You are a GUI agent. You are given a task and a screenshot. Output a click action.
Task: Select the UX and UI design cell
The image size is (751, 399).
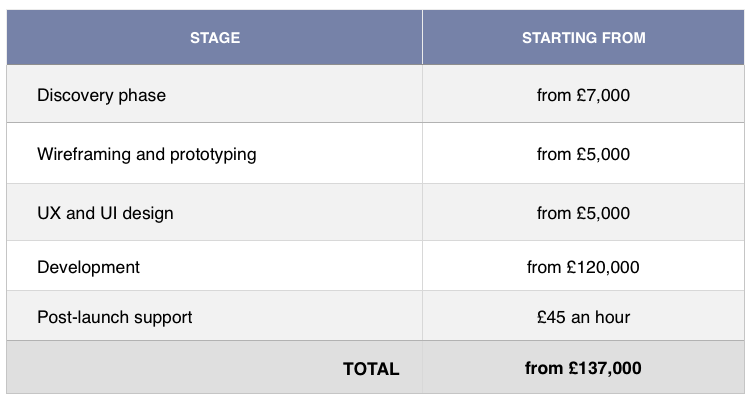point(215,212)
